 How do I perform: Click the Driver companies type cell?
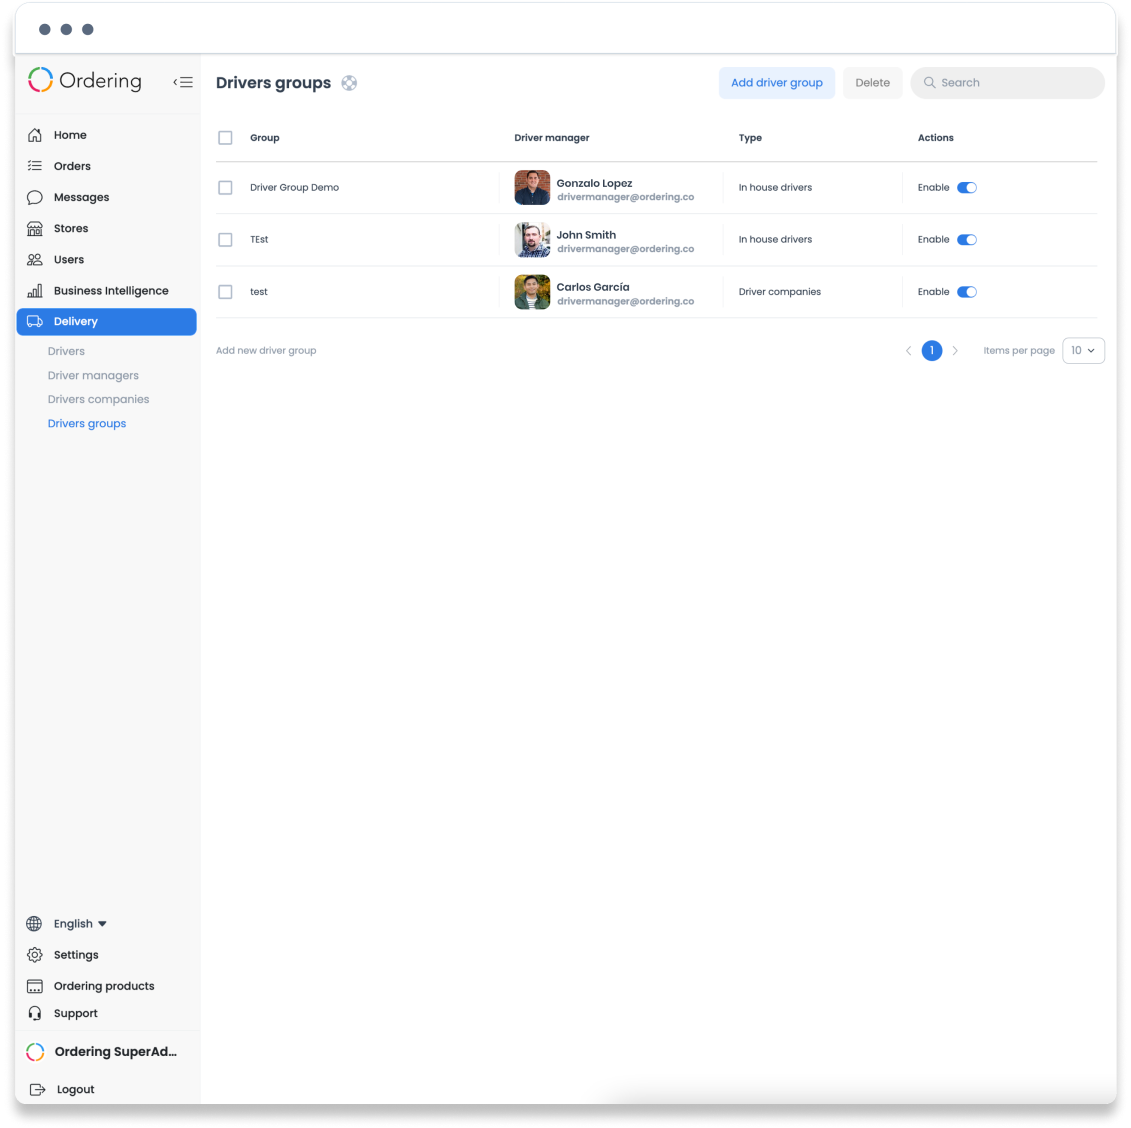click(x=780, y=292)
